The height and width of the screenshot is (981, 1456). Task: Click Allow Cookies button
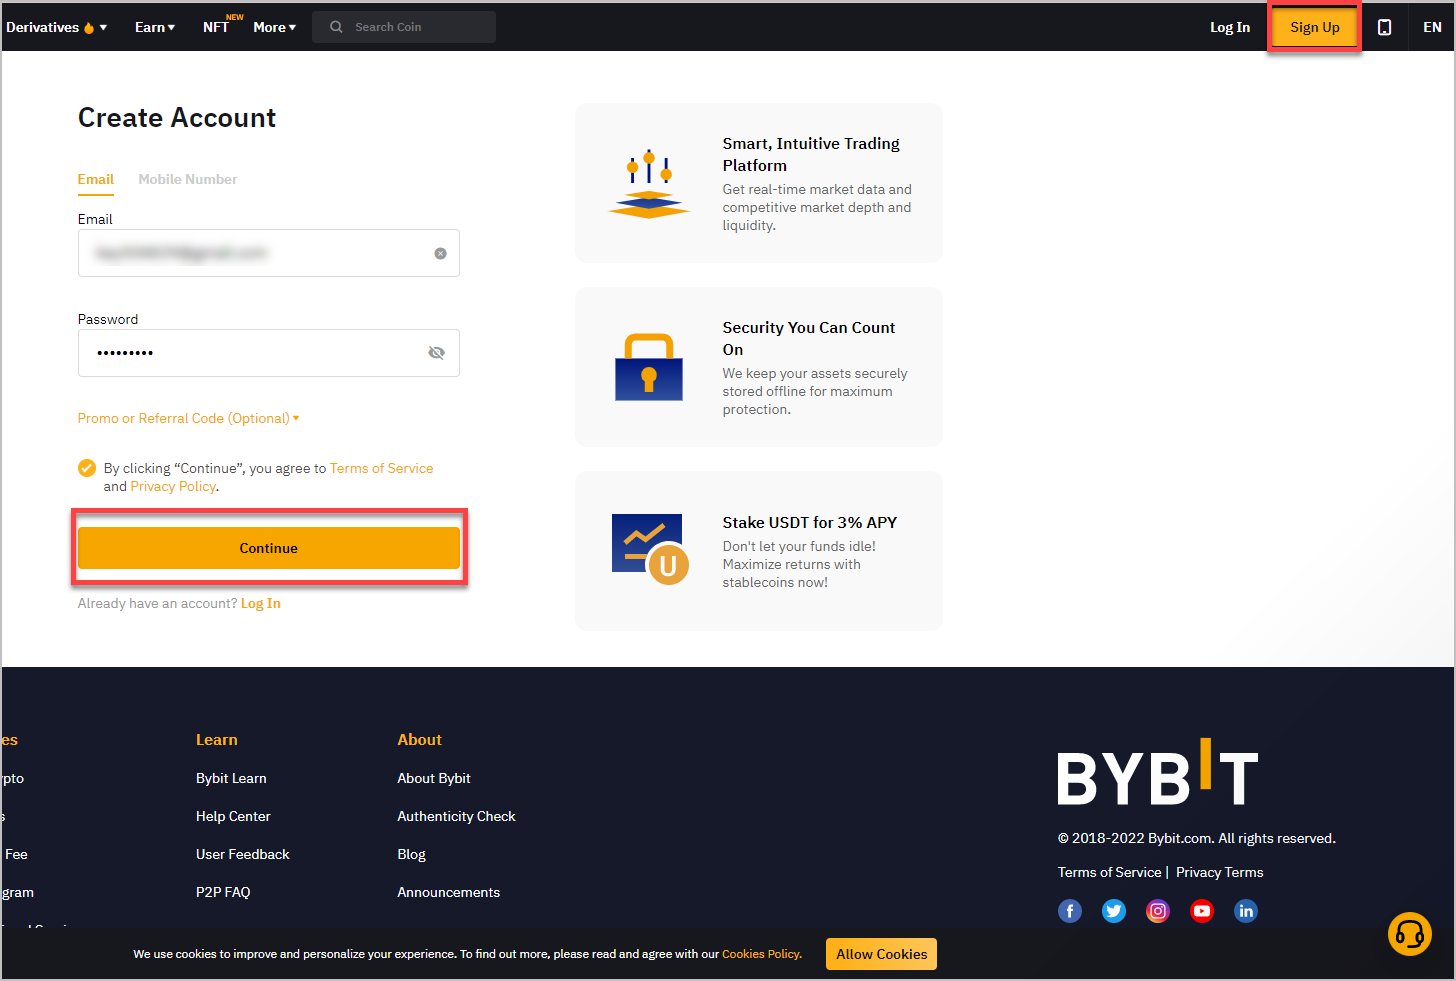pyautogui.click(x=881, y=954)
